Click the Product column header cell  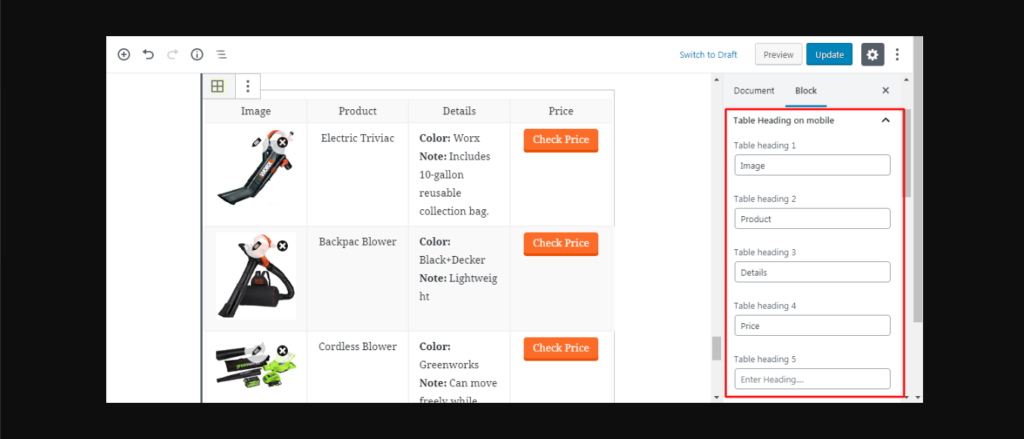358,111
